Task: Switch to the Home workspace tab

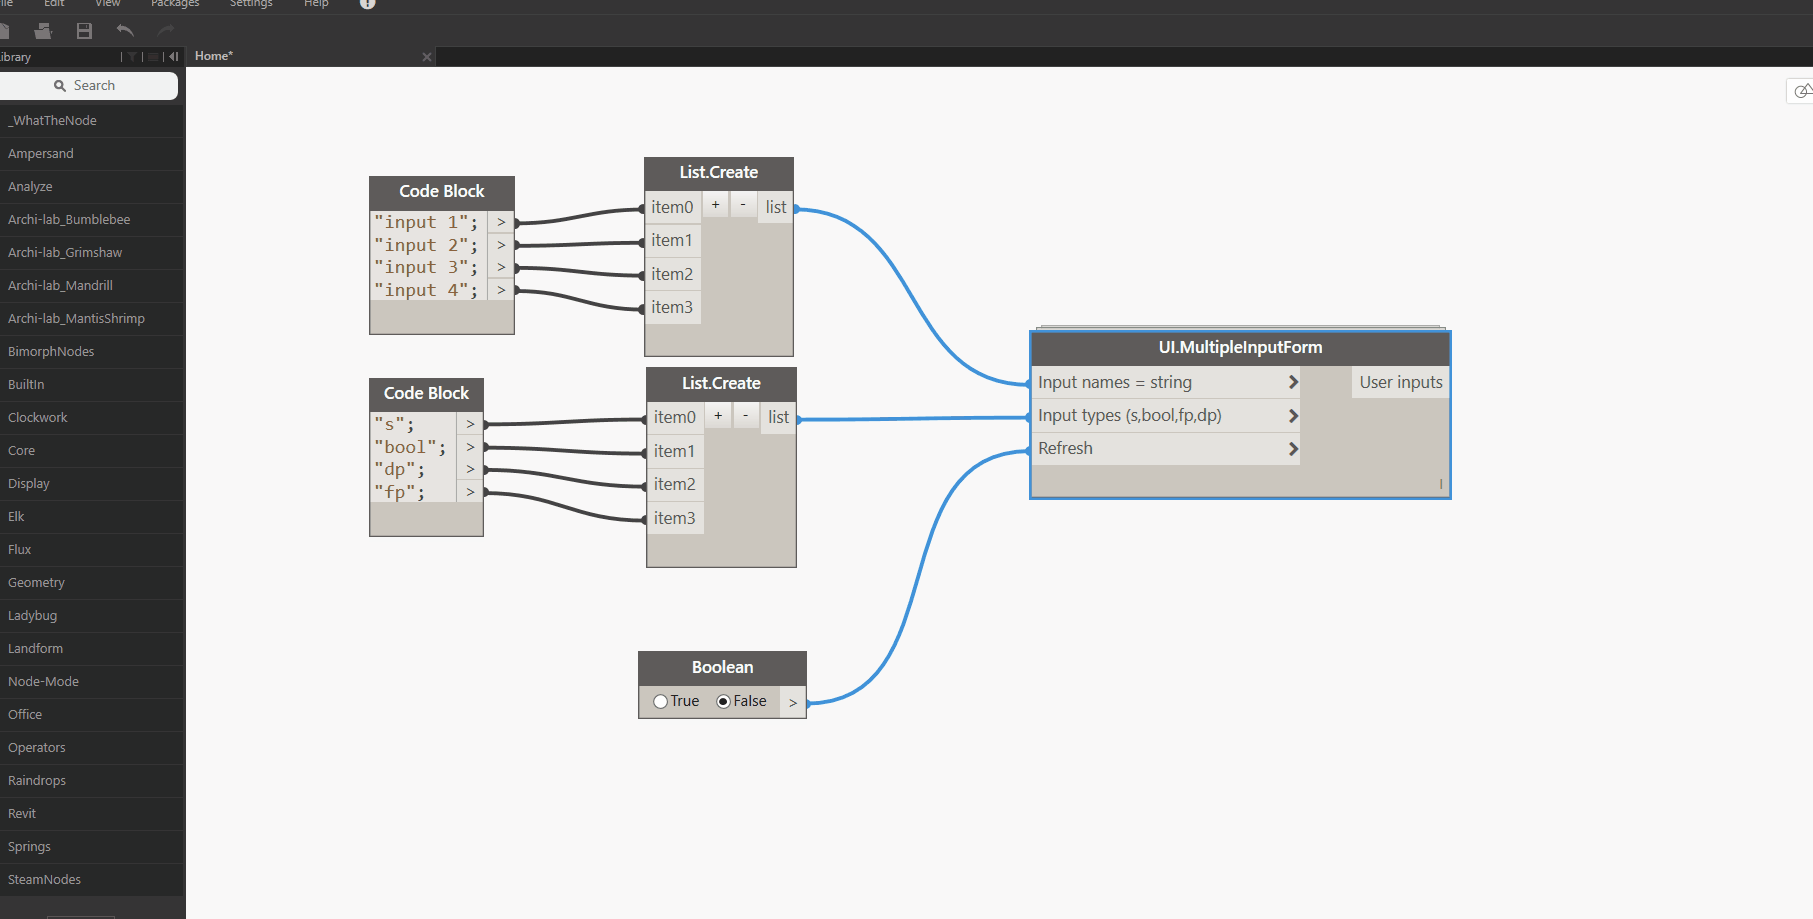Action: pos(214,56)
